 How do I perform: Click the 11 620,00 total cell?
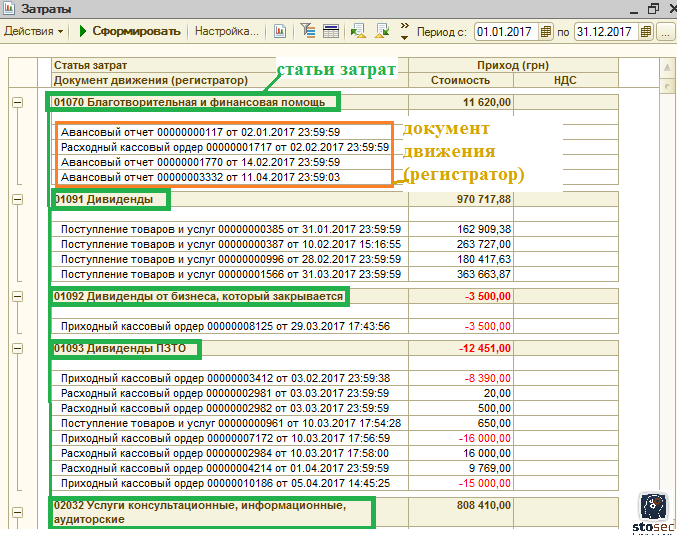(x=461, y=102)
